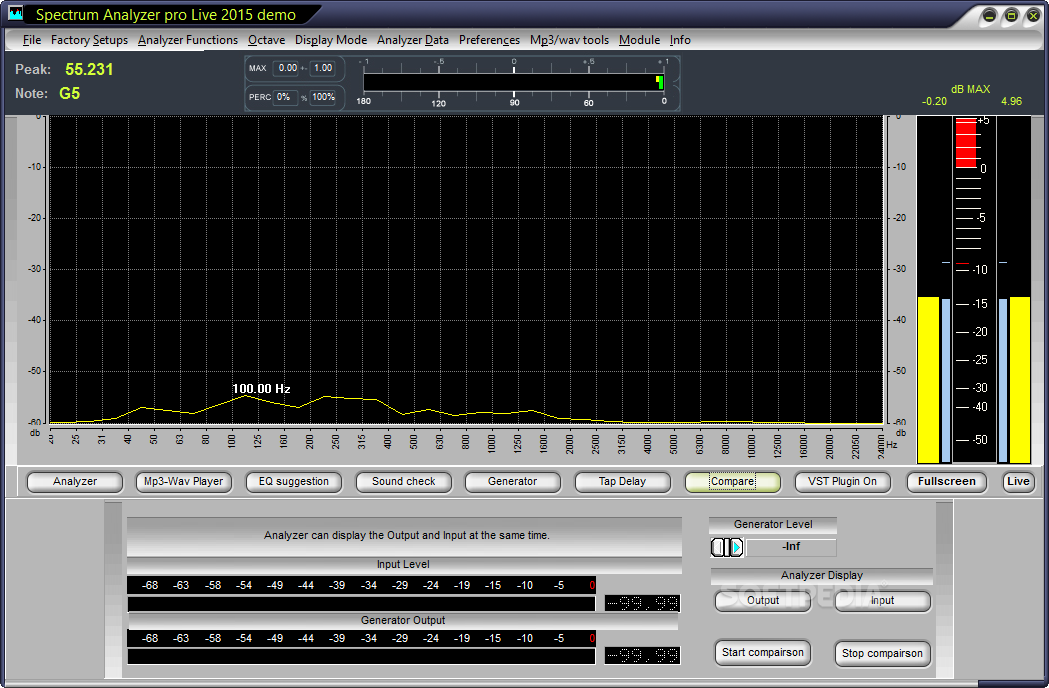This screenshot has height=688, width=1049.
Task: Click the 10000 Hz frequency axis label
Action: point(751,445)
